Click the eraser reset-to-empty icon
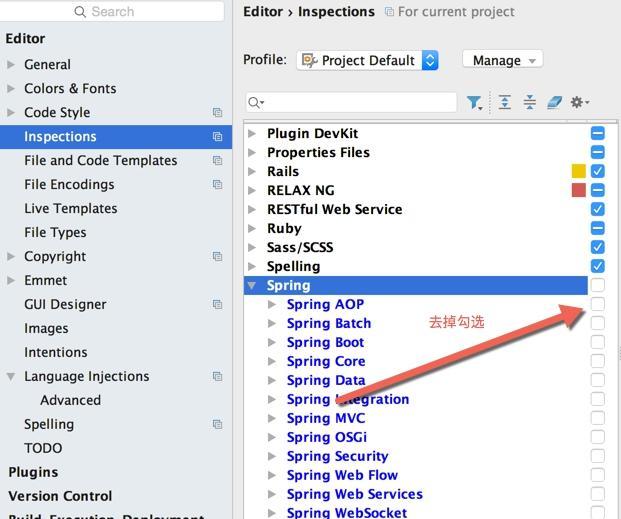This screenshot has height=519, width=621. pos(554,103)
